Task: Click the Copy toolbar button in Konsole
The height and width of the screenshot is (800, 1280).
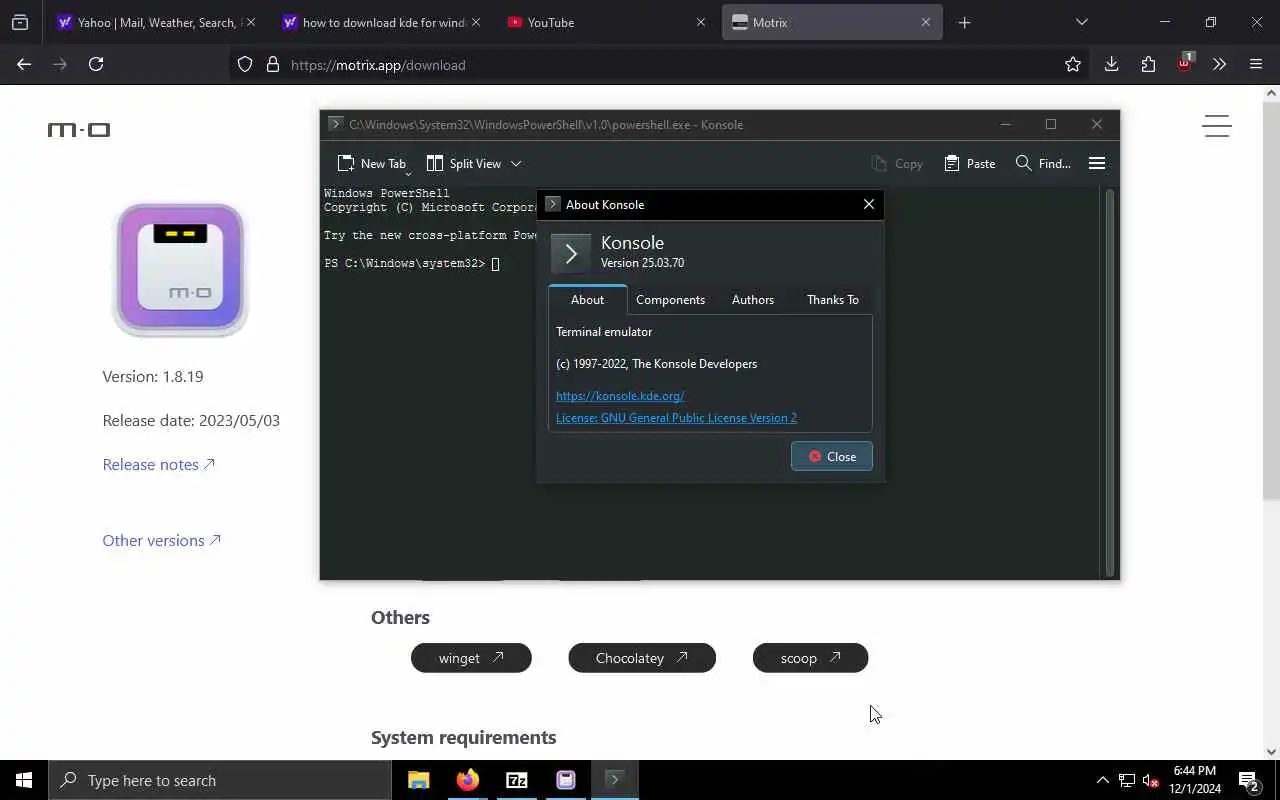Action: [897, 164]
